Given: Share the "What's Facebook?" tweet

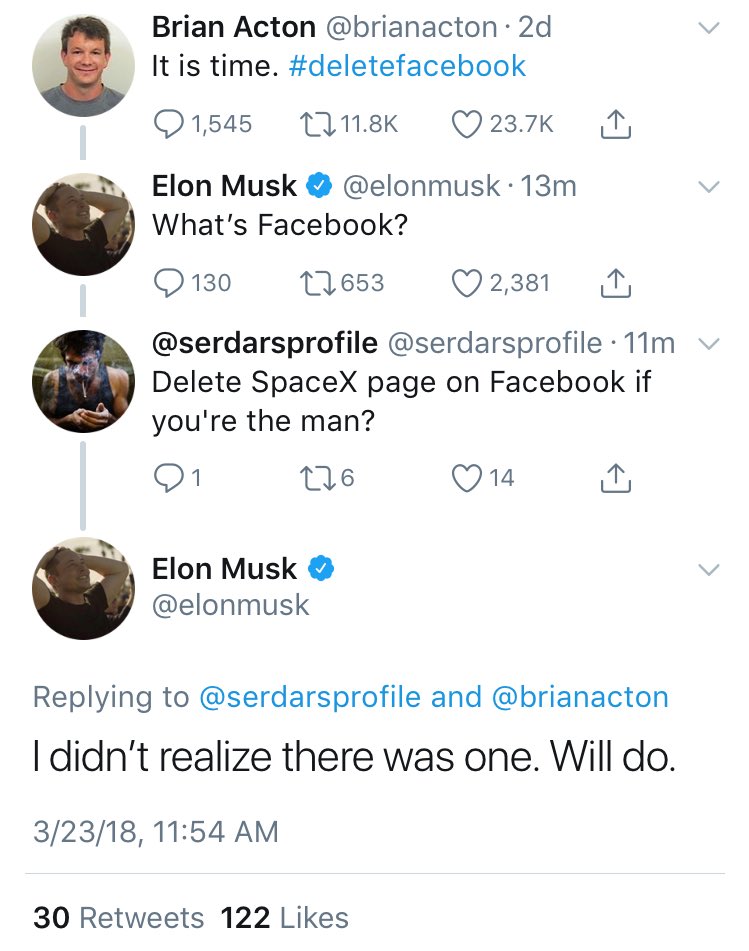Looking at the screenshot, I should [x=616, y=283].
